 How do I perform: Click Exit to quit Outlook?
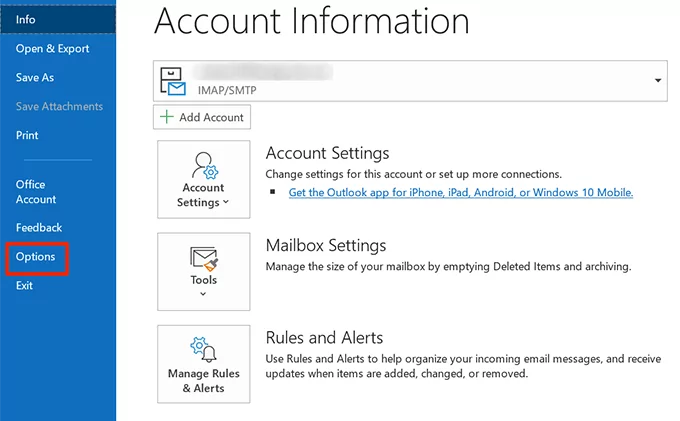[x=24, y=286]
